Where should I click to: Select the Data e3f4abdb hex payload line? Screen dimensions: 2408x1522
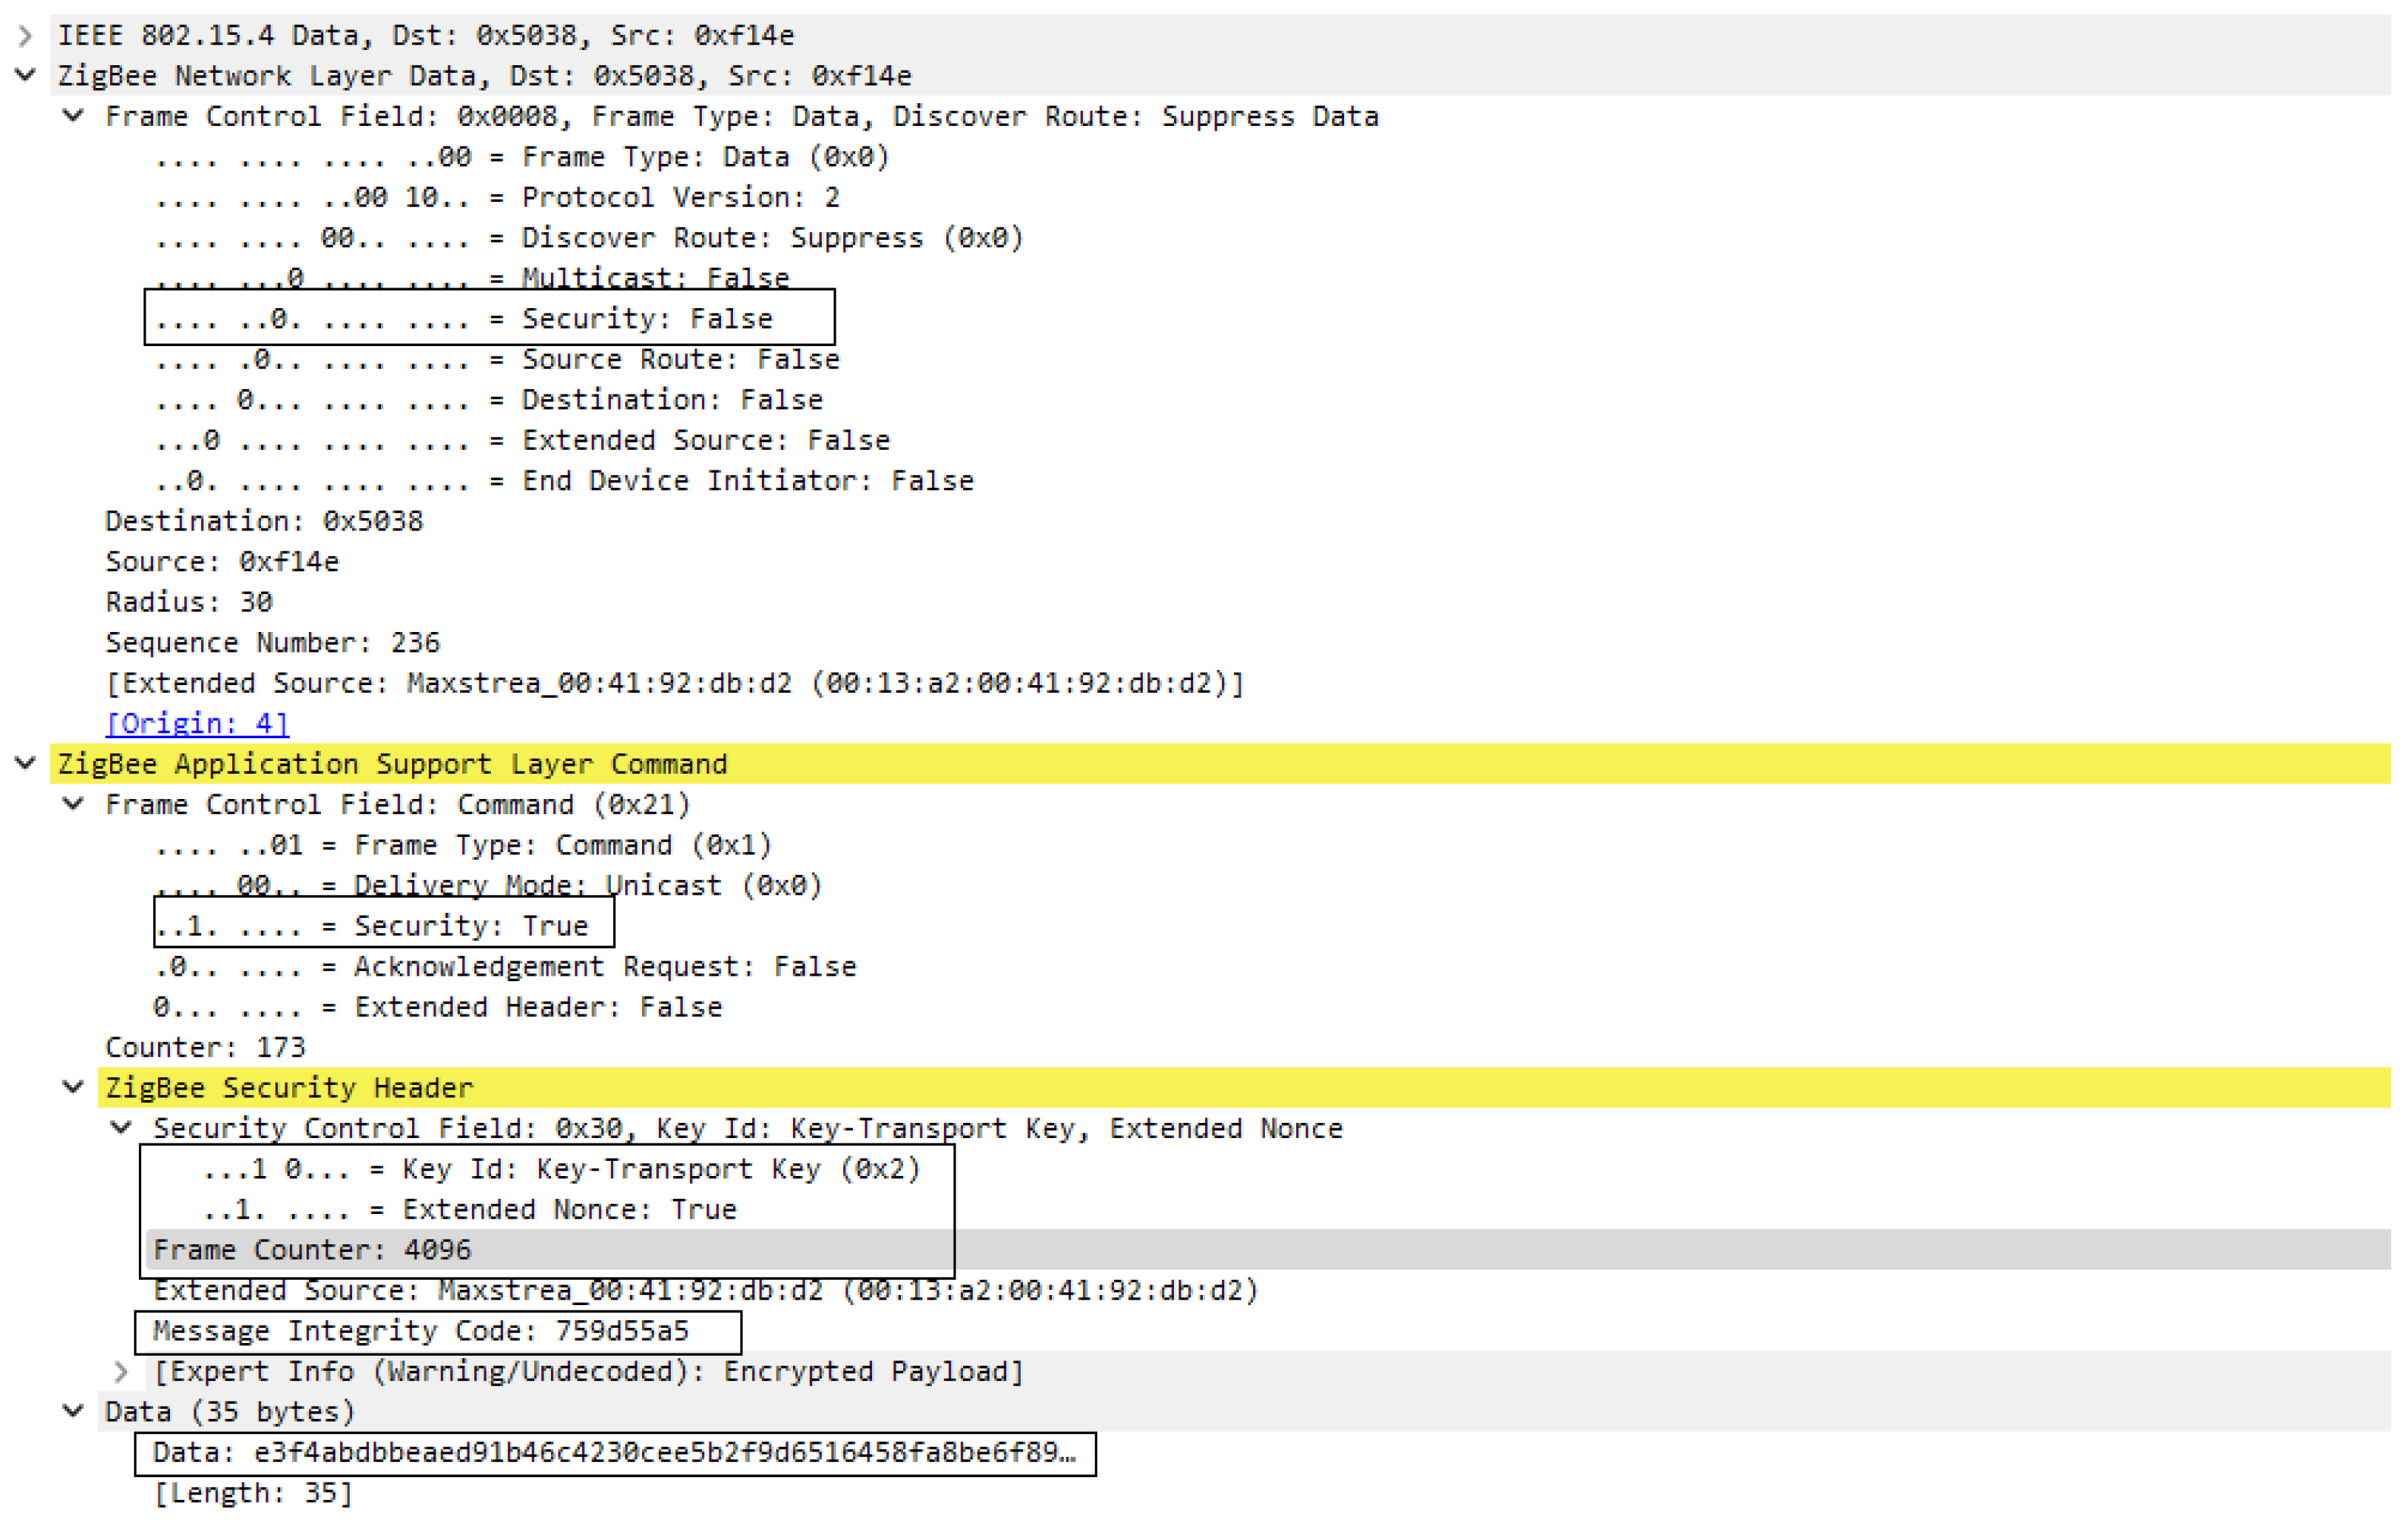pyautogui.click(x=613, y=1452)
